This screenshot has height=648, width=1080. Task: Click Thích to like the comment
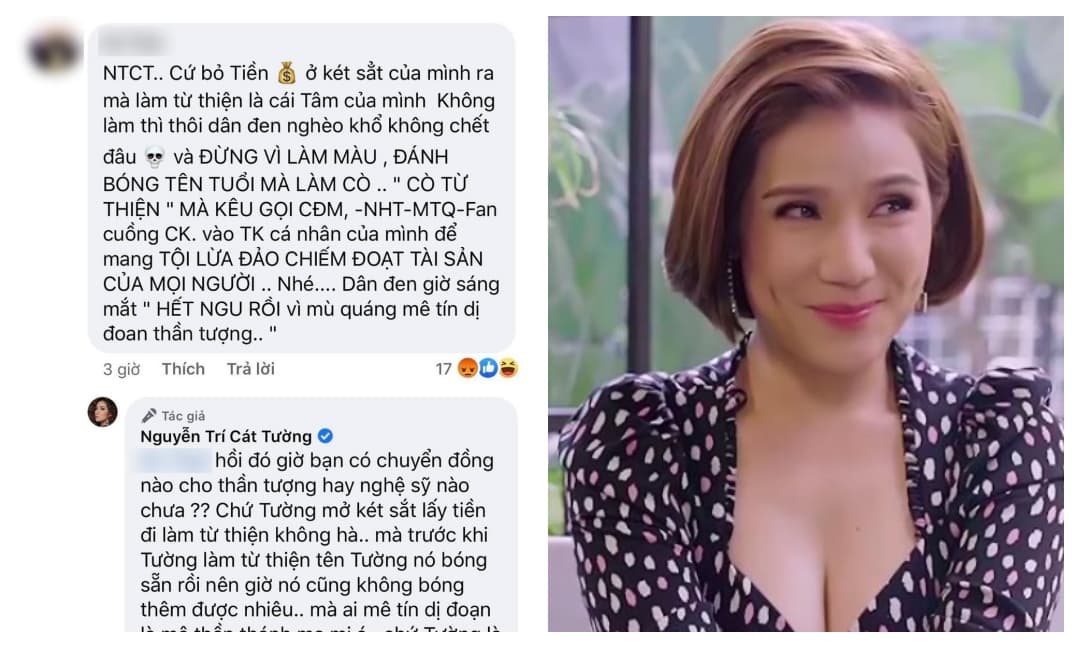(x=183, y=369)
